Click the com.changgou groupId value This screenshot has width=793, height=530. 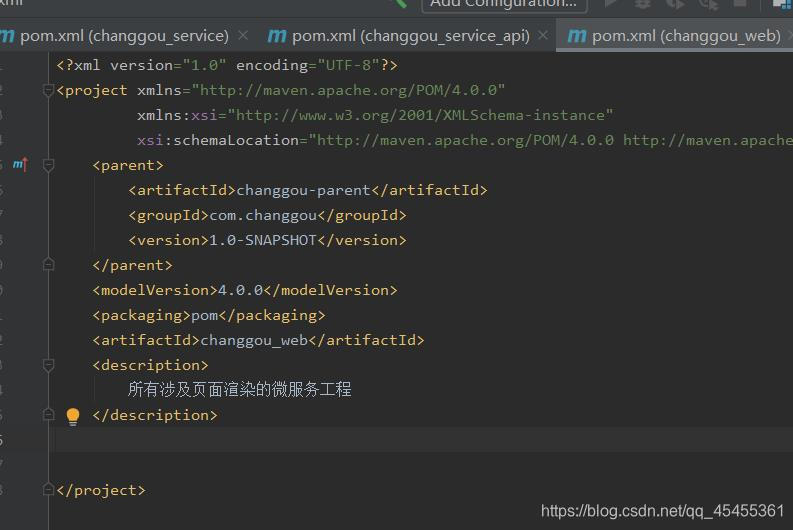click(263, 216)
